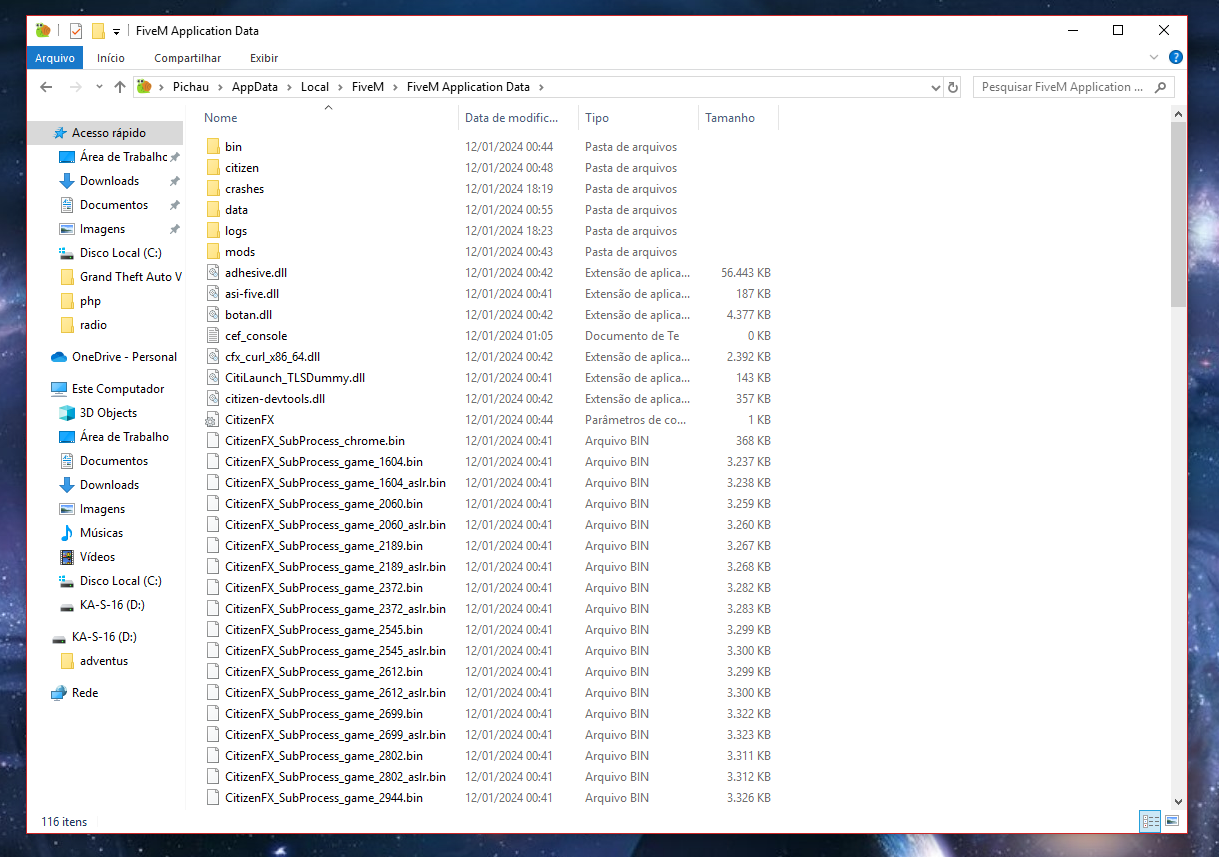Select the php folder in navigation pane
Viewport: 1219px width, 857px height.
90,301
